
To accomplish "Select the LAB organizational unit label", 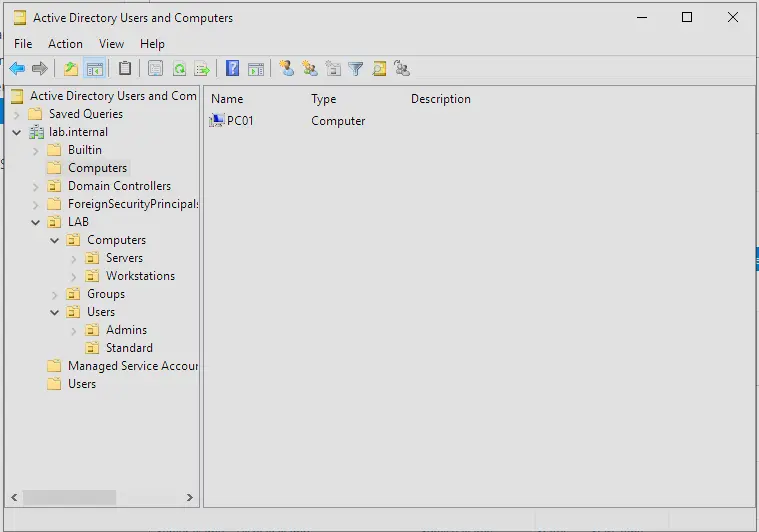I will tap(78, 222).
